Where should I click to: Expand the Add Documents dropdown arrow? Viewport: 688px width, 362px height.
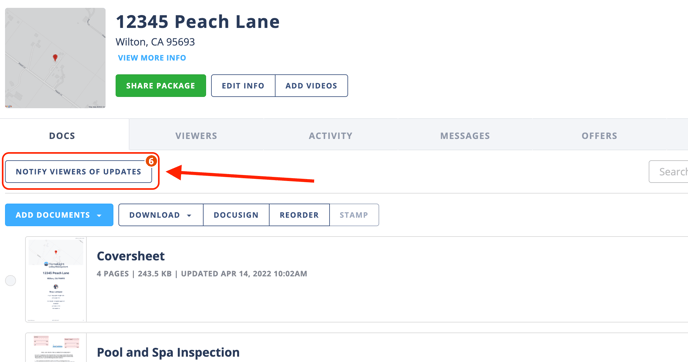click(99, 215)
